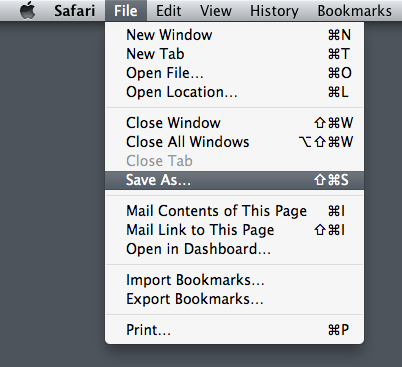Choose Open in Dashboard… item
This screenshot has width=402, height=367.
point(234,249)
